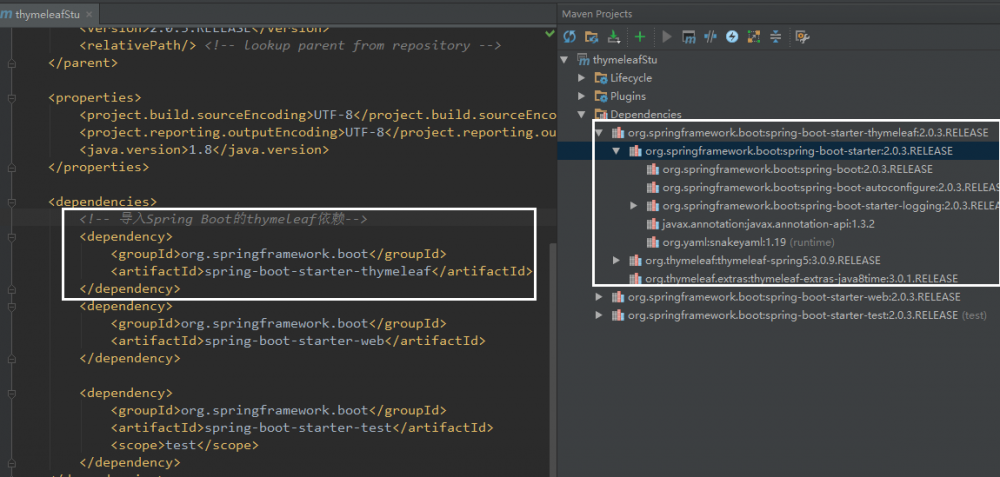
Task: Toggle Offline Mode in Maven toolbar
Action: coord(710,36)
